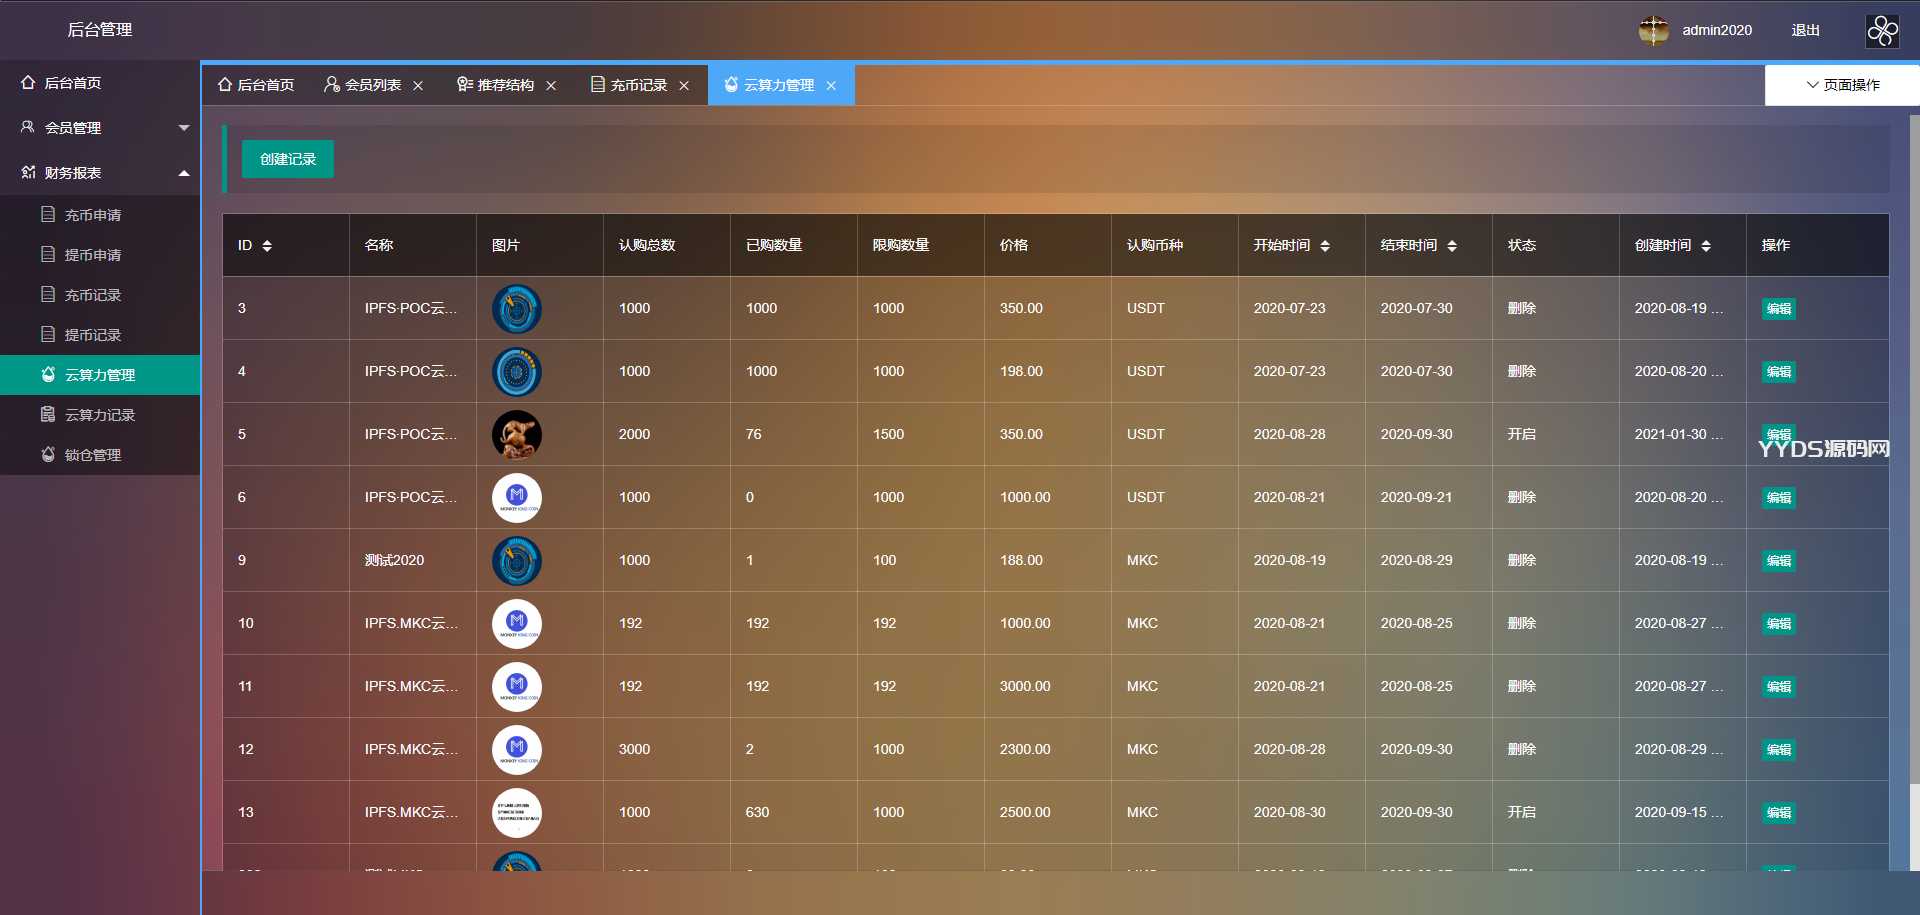
Task: Open 锁仓管理 in the sidebar
Action: pos(93,455)
